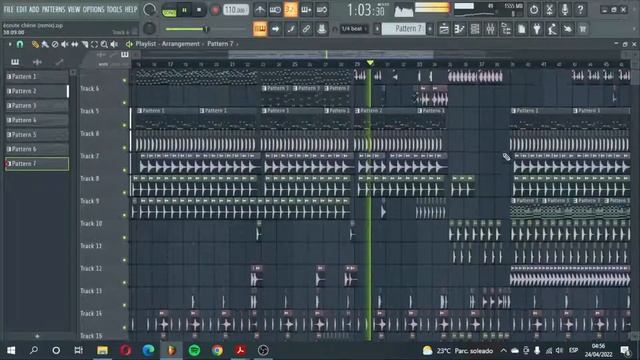The height and width of the screenshot is (360, 640).
Task: Open playlist options menu arrow
Action: point(10,44)
